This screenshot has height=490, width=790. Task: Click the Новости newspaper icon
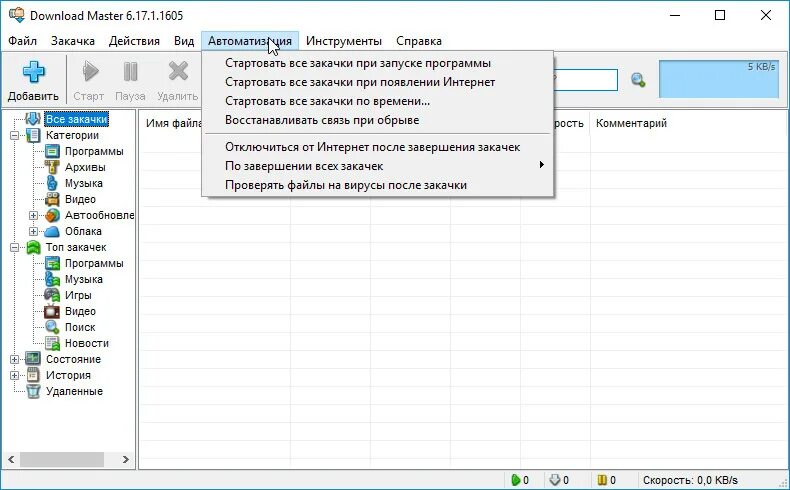point(52,343)
